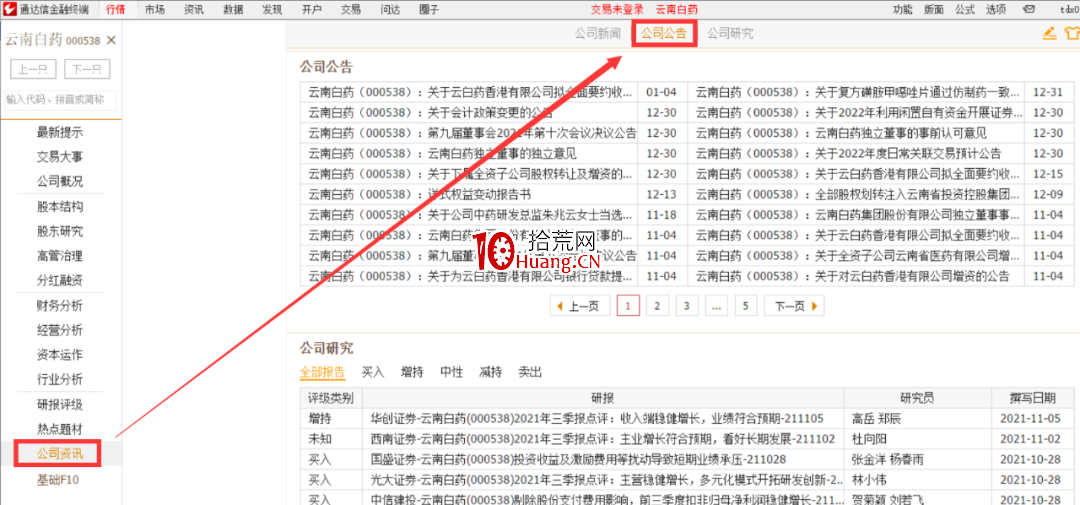This screenshot has width=1080, height=505.
Task: Jump to announcements page 2
Action: click(x=658, y=306)
